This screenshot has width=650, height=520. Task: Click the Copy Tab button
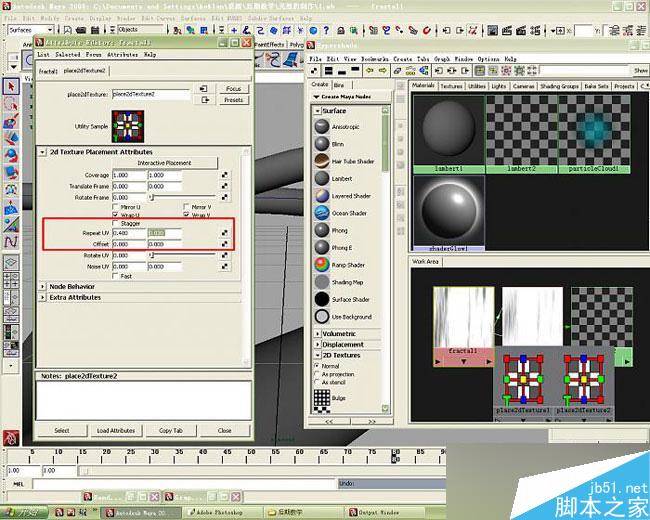pos(171,430)
